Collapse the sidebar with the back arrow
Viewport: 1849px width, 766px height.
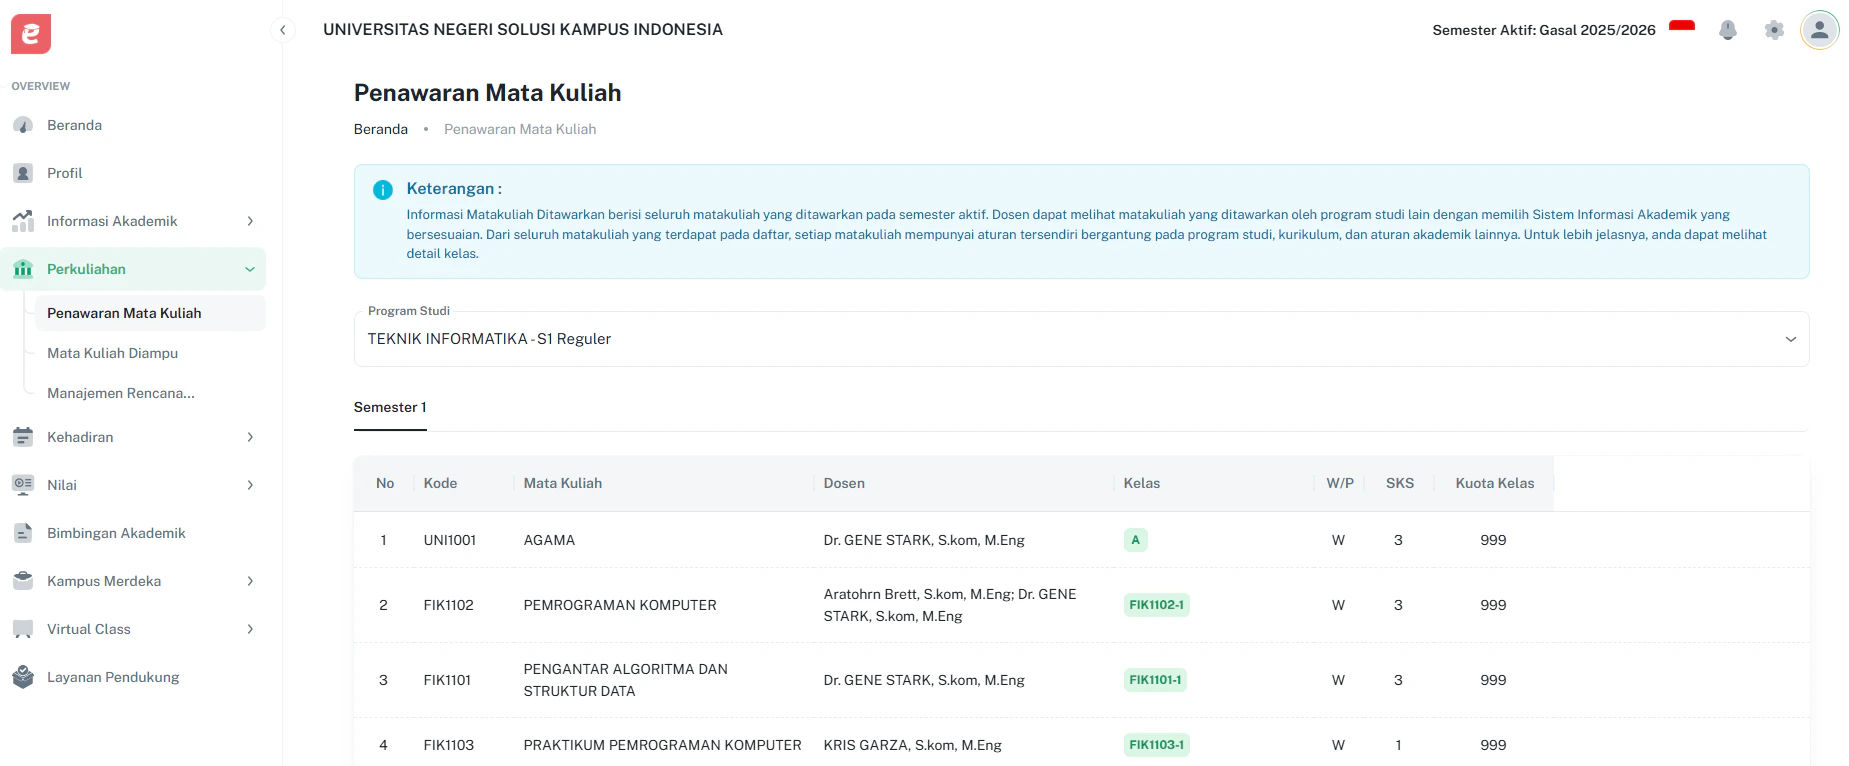[283, 30]
